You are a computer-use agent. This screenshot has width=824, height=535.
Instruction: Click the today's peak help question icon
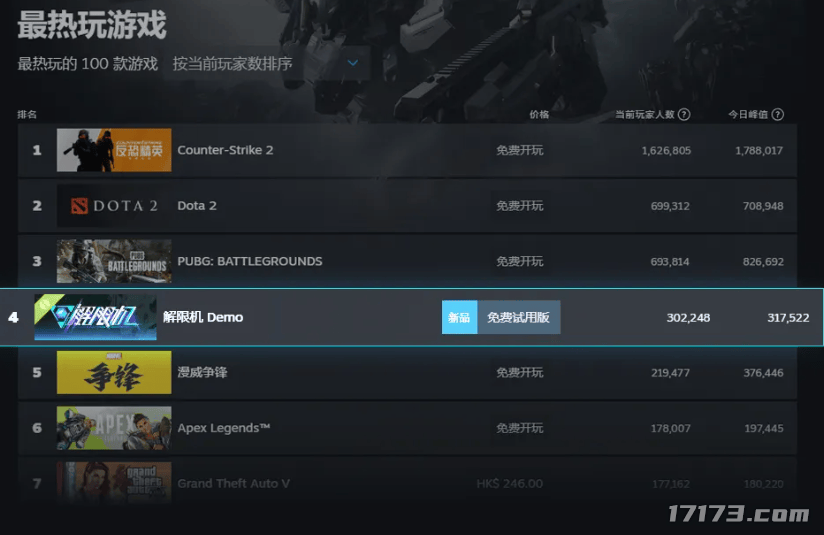[x=778, y=114]
